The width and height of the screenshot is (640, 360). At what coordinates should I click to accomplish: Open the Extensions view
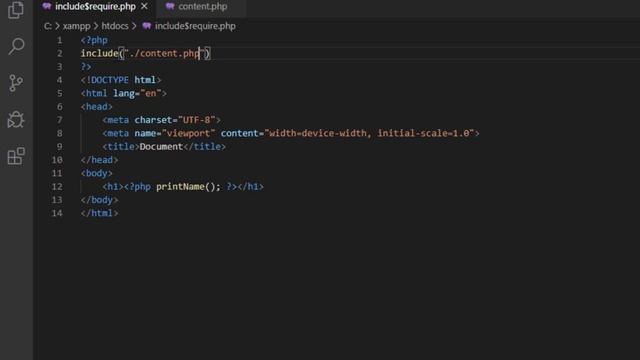16,156
